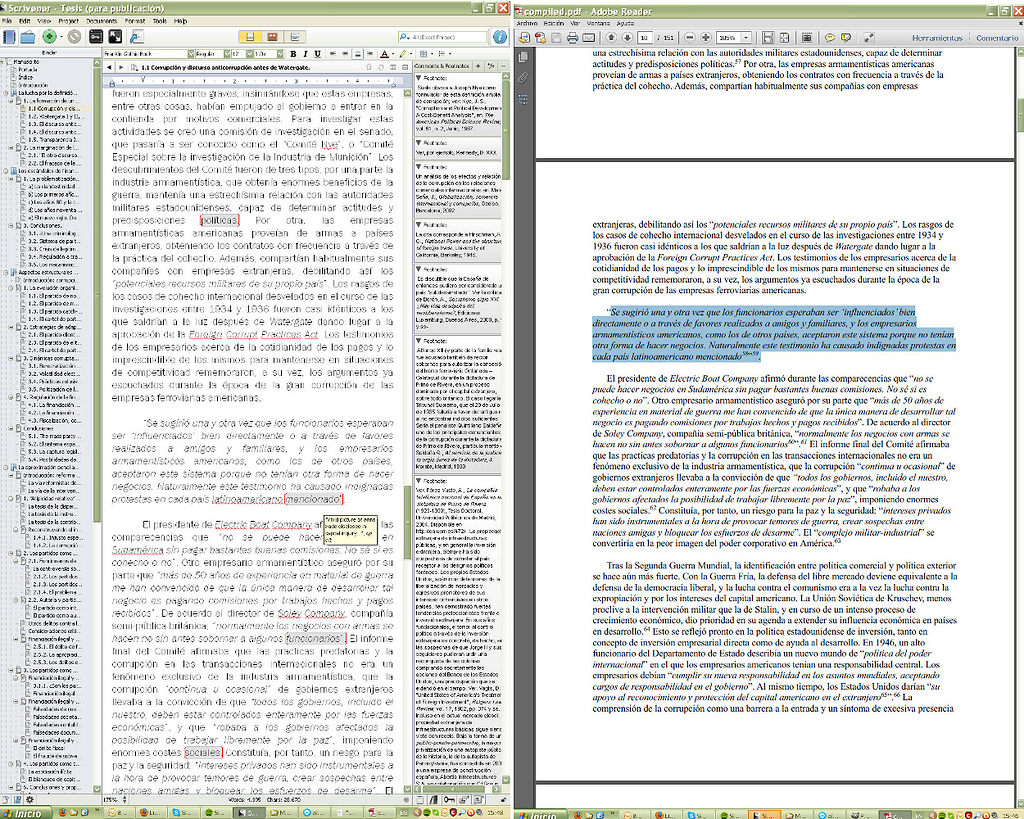Adjust the 175% editor zoom stepper
Screen dimensions: 1024x819
coord(124,801)
